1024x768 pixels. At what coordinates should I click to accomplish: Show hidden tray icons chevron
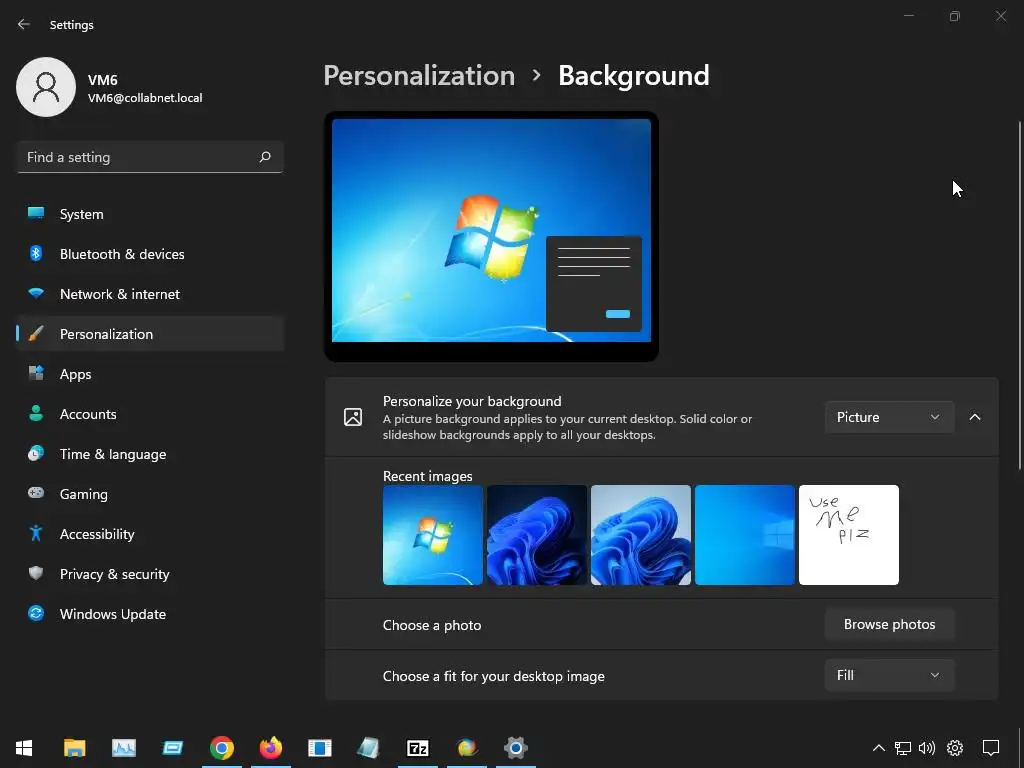click(x=879, y=748)
